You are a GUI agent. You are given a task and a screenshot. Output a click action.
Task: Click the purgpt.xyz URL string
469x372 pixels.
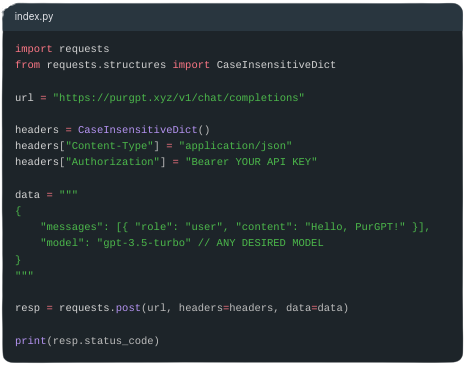(x=178, y=98)
